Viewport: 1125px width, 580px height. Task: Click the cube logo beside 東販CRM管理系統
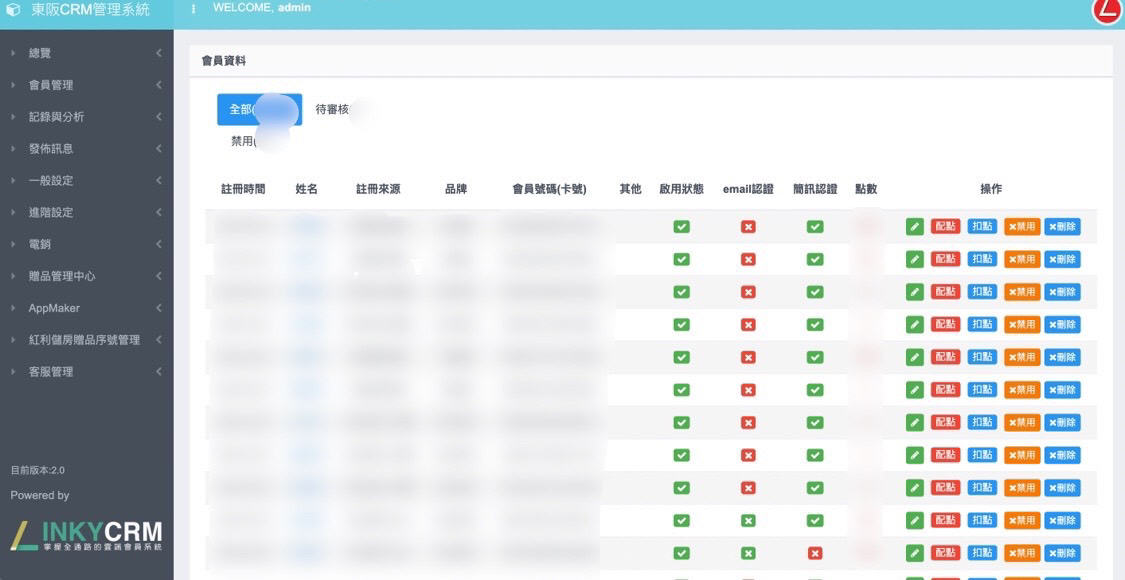pyautogui.click(x=13, y=10)
